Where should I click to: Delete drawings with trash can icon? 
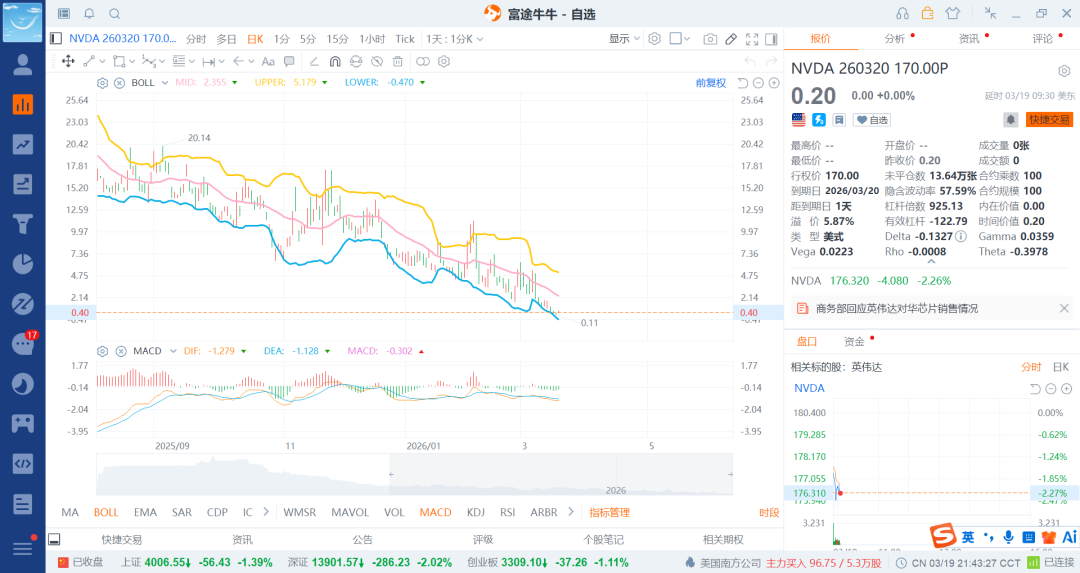tap(397, 61)
